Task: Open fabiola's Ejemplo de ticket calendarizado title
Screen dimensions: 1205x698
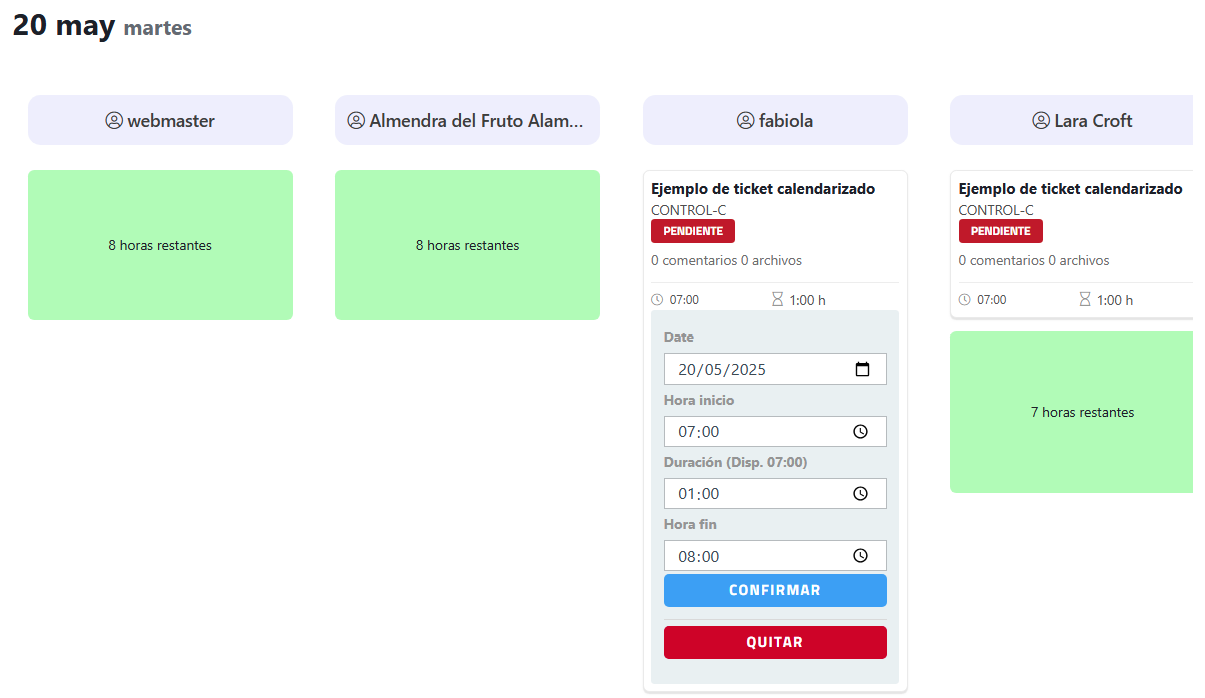Action: pos(763,189)
